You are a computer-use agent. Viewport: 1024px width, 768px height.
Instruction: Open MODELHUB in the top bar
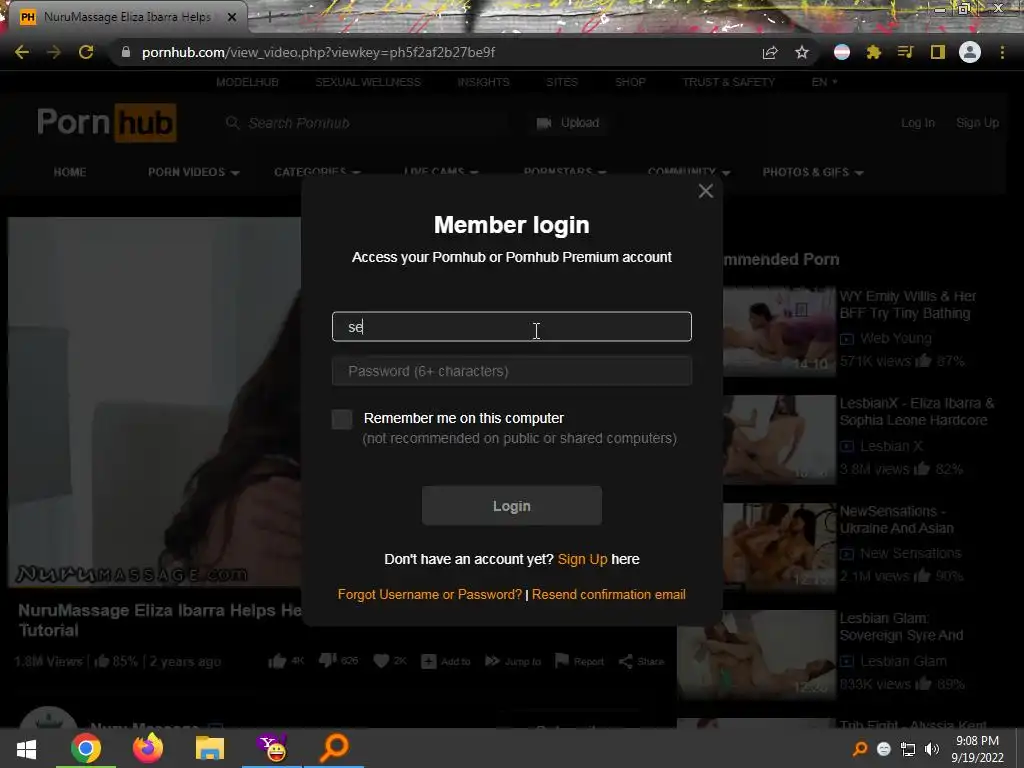coord(248,82)
